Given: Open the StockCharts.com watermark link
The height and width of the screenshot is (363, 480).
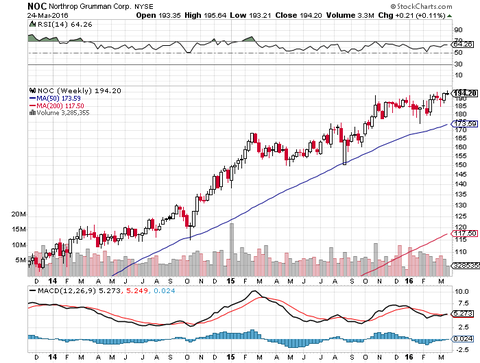Looking at the screenshot, I should pyautogui.click(x=421, y=6).
